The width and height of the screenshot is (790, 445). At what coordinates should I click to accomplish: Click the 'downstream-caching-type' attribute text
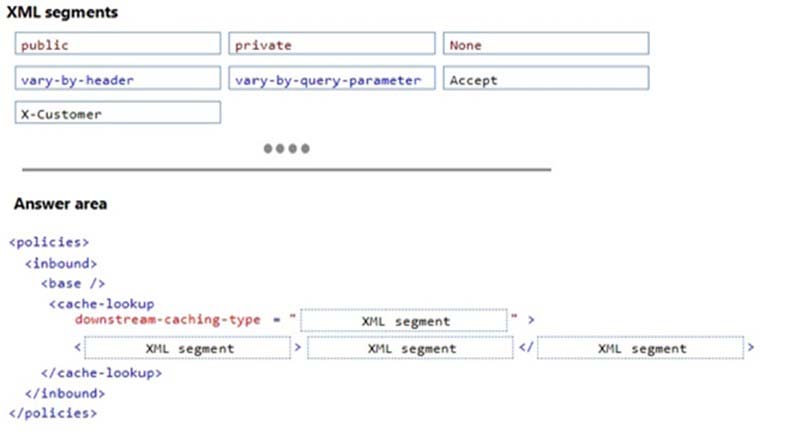(x=168, y=320)
